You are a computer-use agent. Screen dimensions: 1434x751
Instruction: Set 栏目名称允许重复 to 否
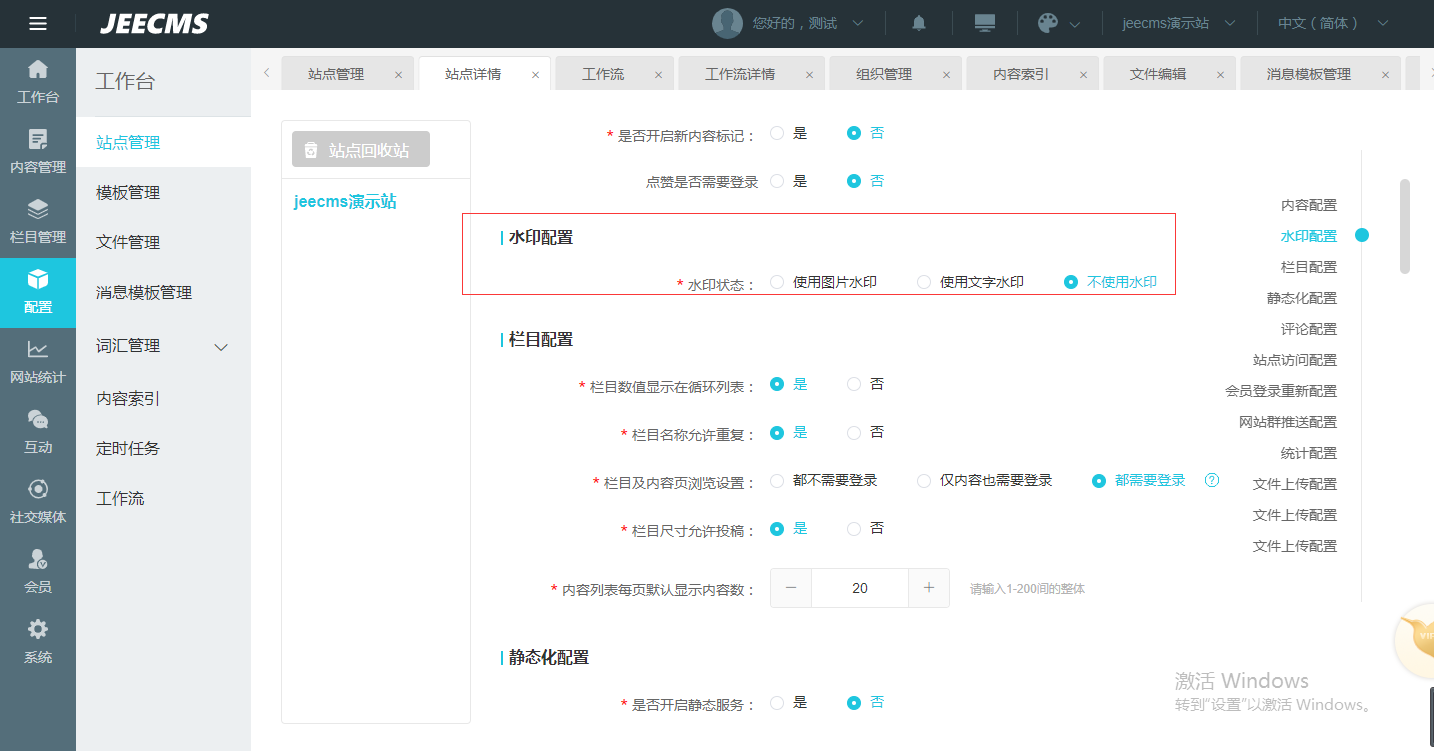click(x=854, y=433)
